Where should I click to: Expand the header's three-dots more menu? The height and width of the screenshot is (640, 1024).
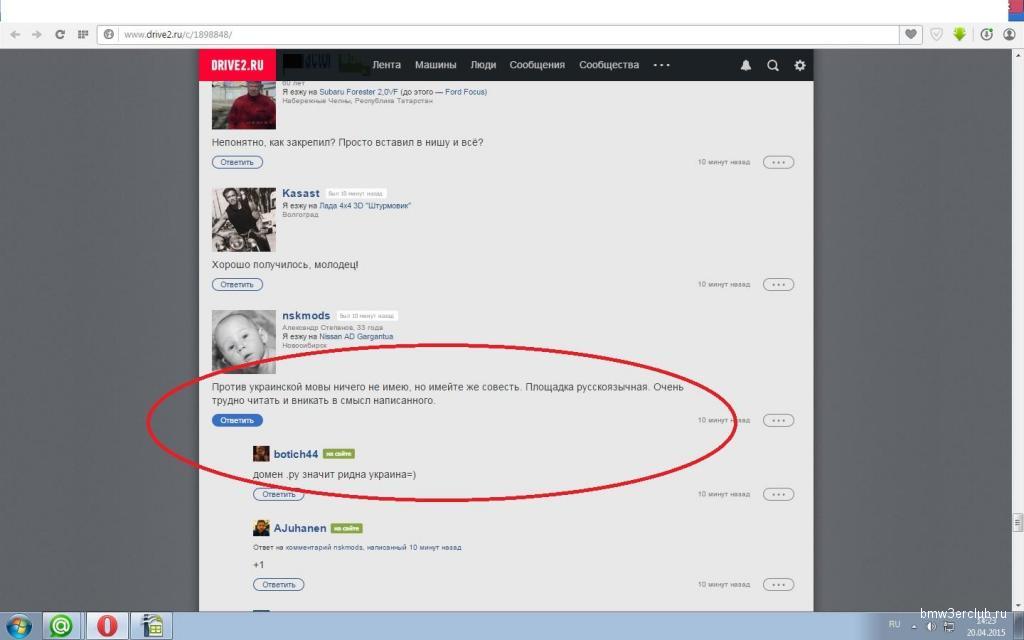(661, 65)
